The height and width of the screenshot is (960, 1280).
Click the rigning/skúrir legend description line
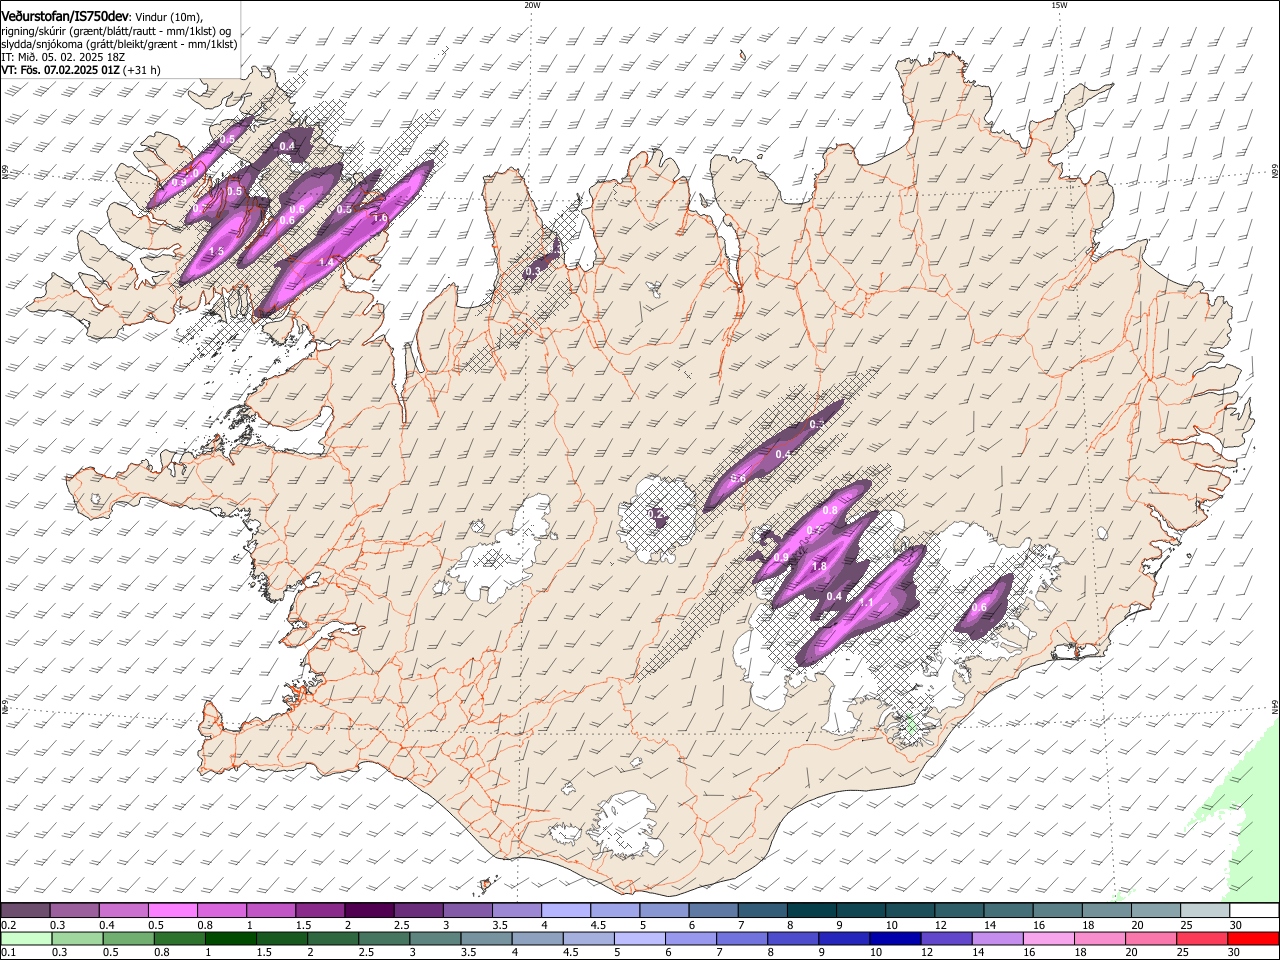(116, 30)
